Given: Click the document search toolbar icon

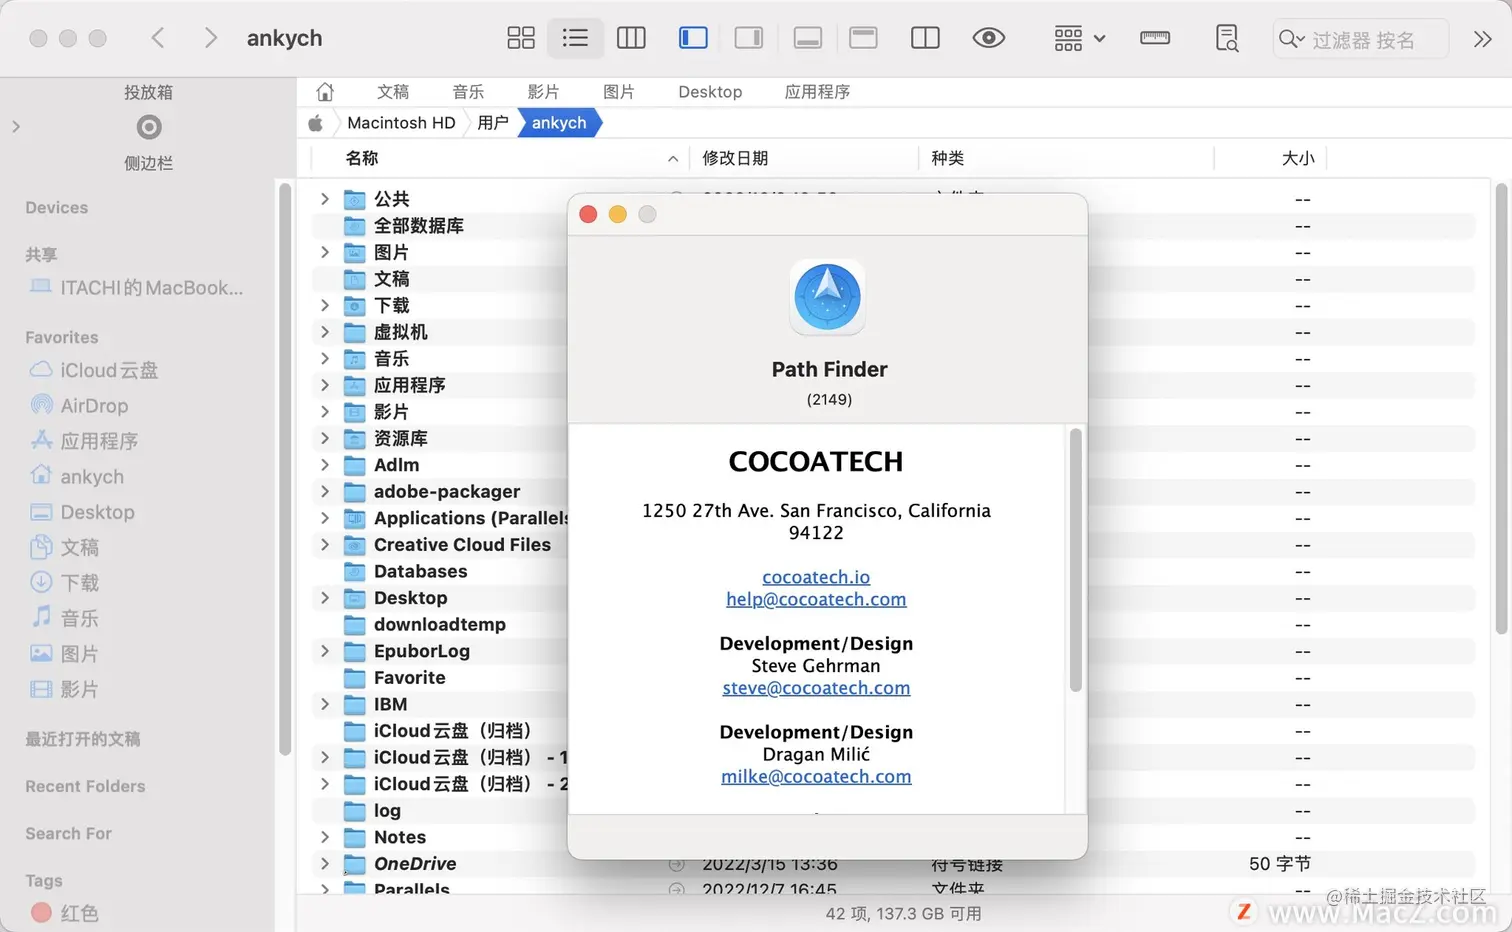Looking at the screenshot, I should pos(1227,38).
